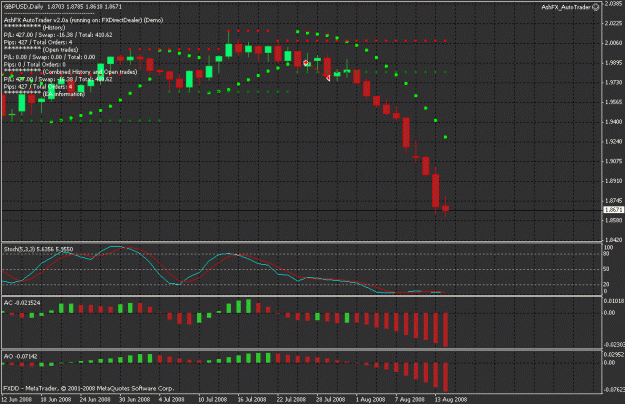Click the 1.8420 price scale value
This screenshot has width=625, height=404.
613,240
